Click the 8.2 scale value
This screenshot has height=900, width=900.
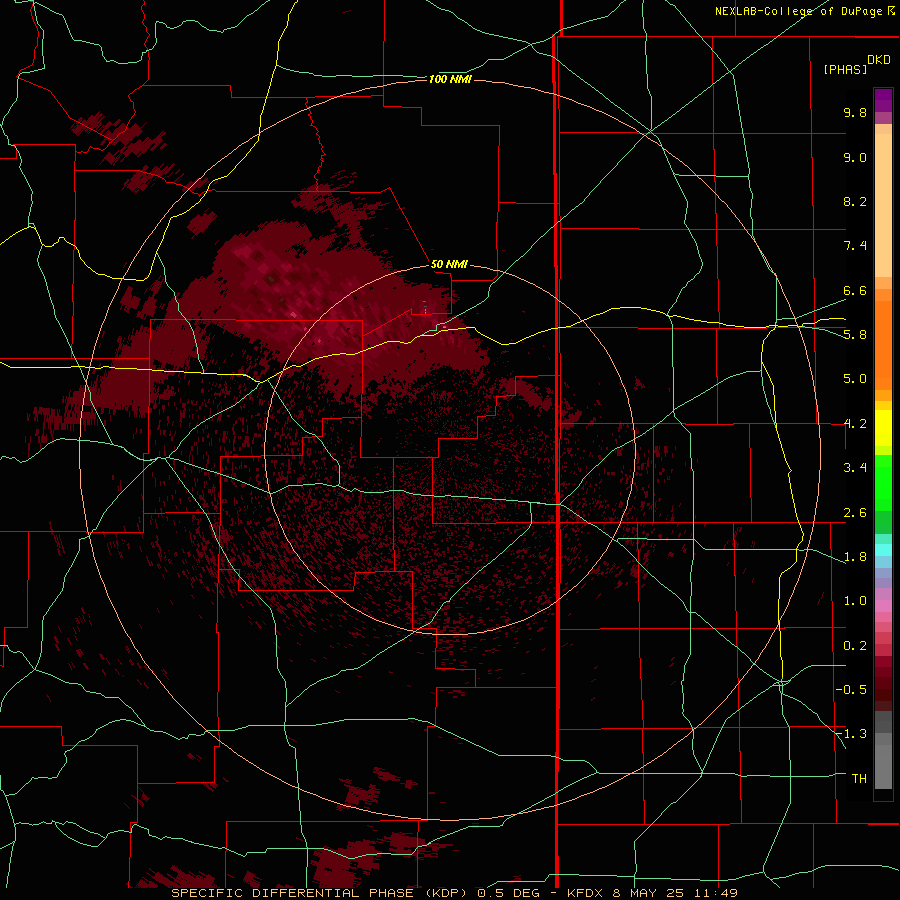coord(855,201)
